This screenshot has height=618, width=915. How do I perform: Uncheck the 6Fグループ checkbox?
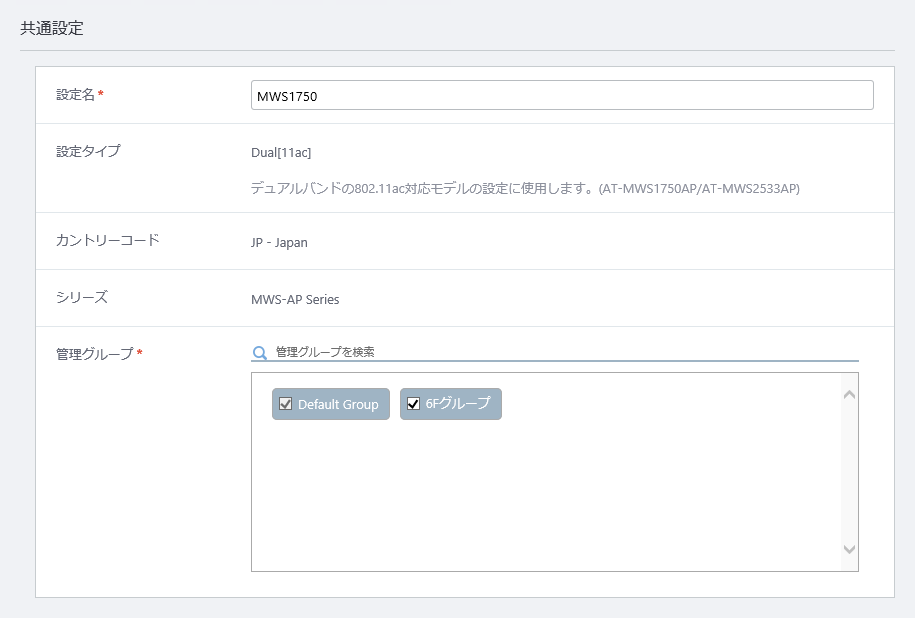click(x=413, y=404)
